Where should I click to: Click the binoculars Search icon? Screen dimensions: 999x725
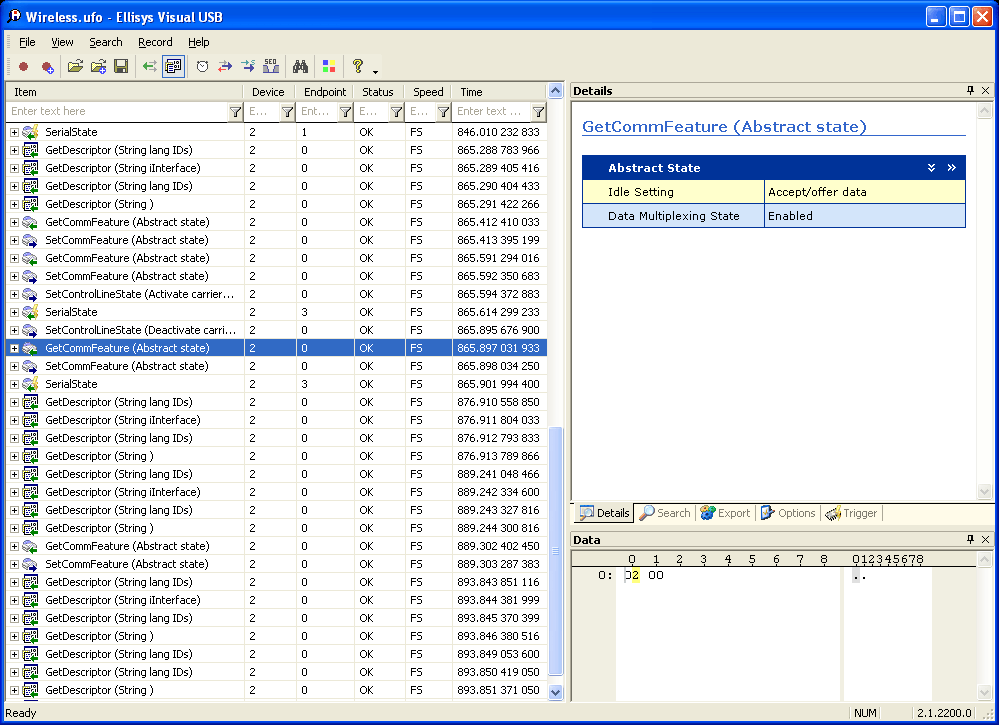[x=299, y=67]
